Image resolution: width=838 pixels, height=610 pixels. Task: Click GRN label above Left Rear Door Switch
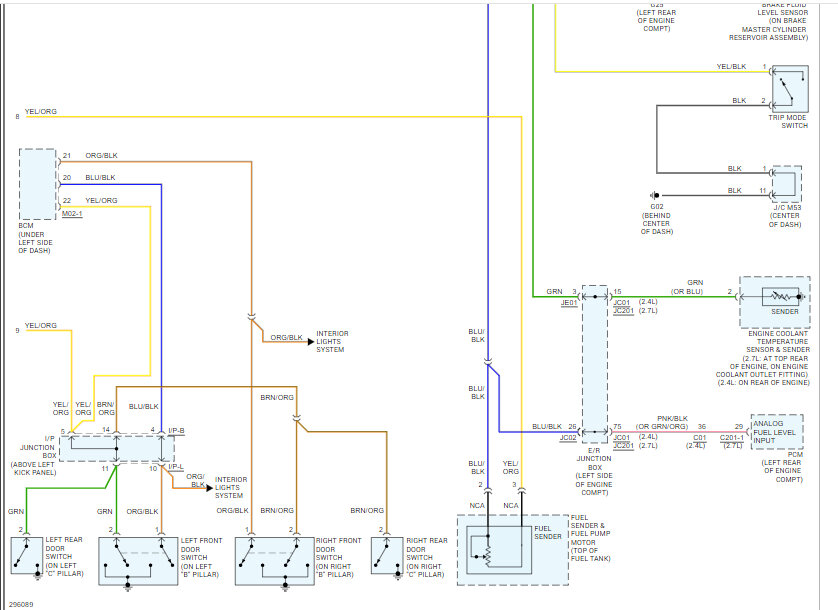pos(16,512)
